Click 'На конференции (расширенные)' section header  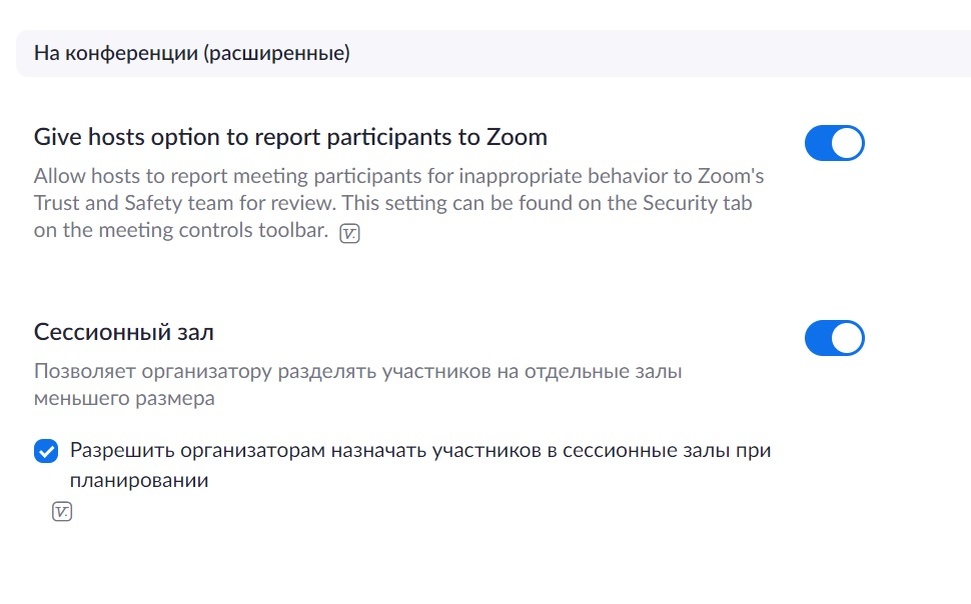click(192, 53)
